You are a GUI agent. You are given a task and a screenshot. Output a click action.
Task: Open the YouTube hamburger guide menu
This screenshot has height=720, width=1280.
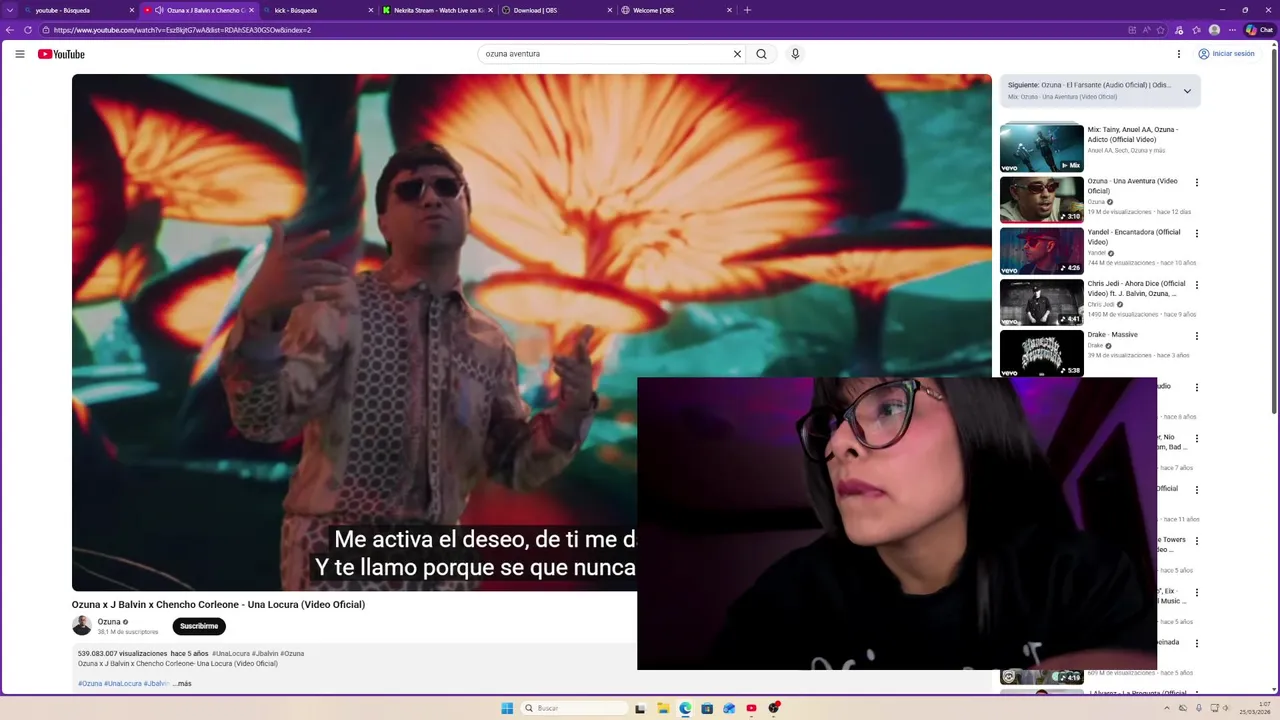click(x=20, y=54)
